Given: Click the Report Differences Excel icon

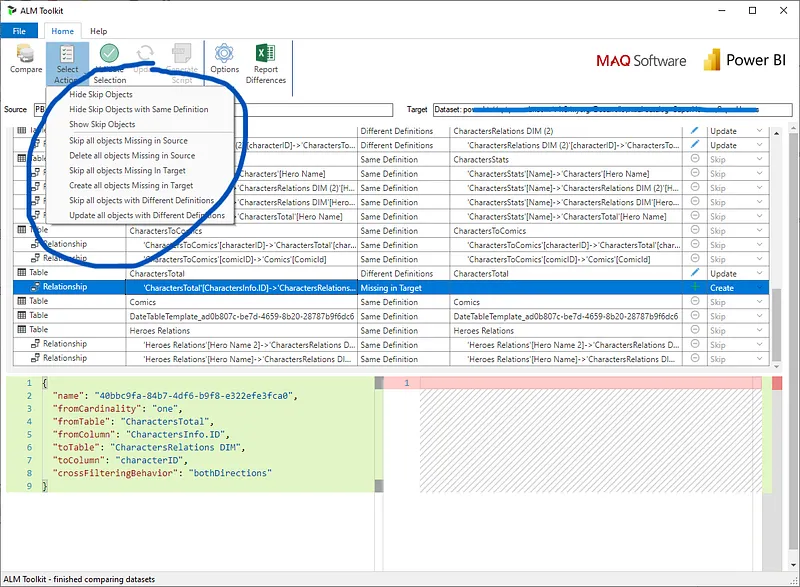Looking at the screenshot, I should click(x=265, y=53).
